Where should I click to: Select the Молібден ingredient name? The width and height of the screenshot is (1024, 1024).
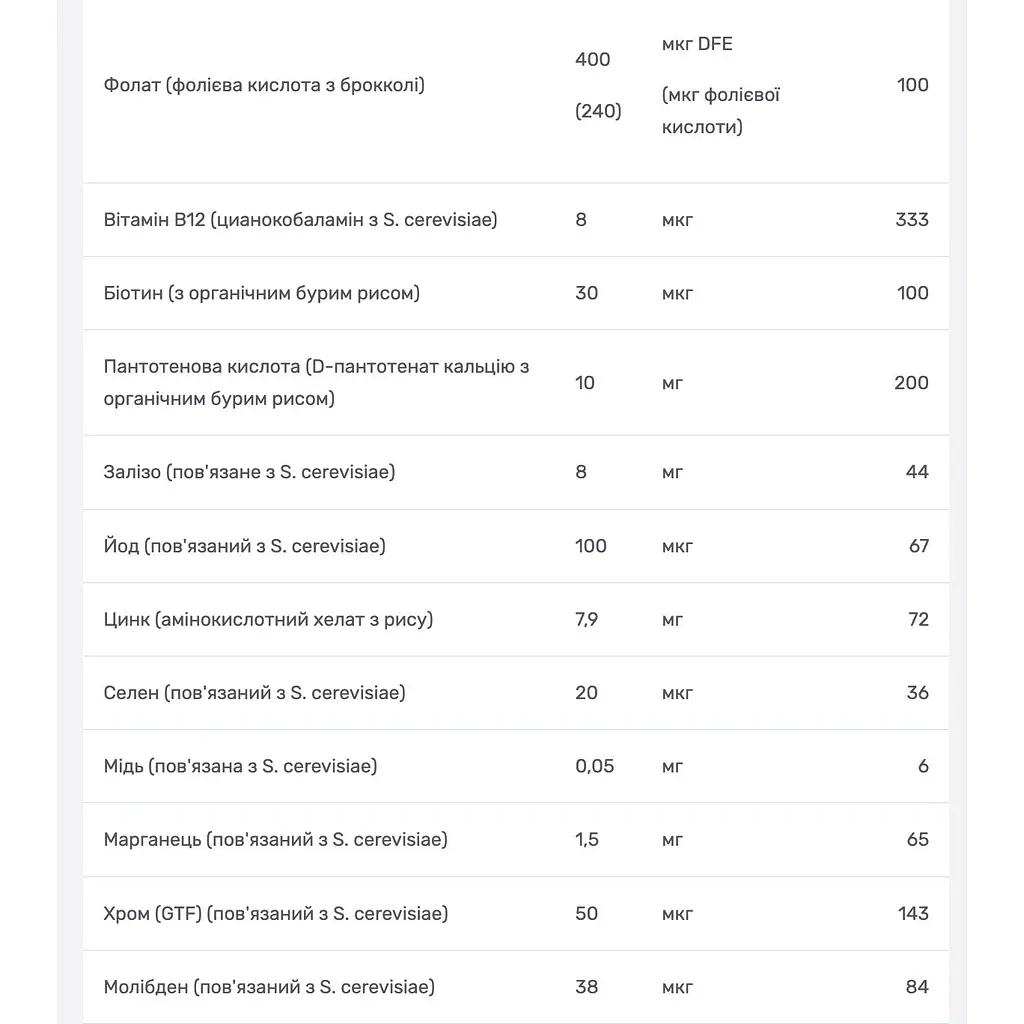269,987
